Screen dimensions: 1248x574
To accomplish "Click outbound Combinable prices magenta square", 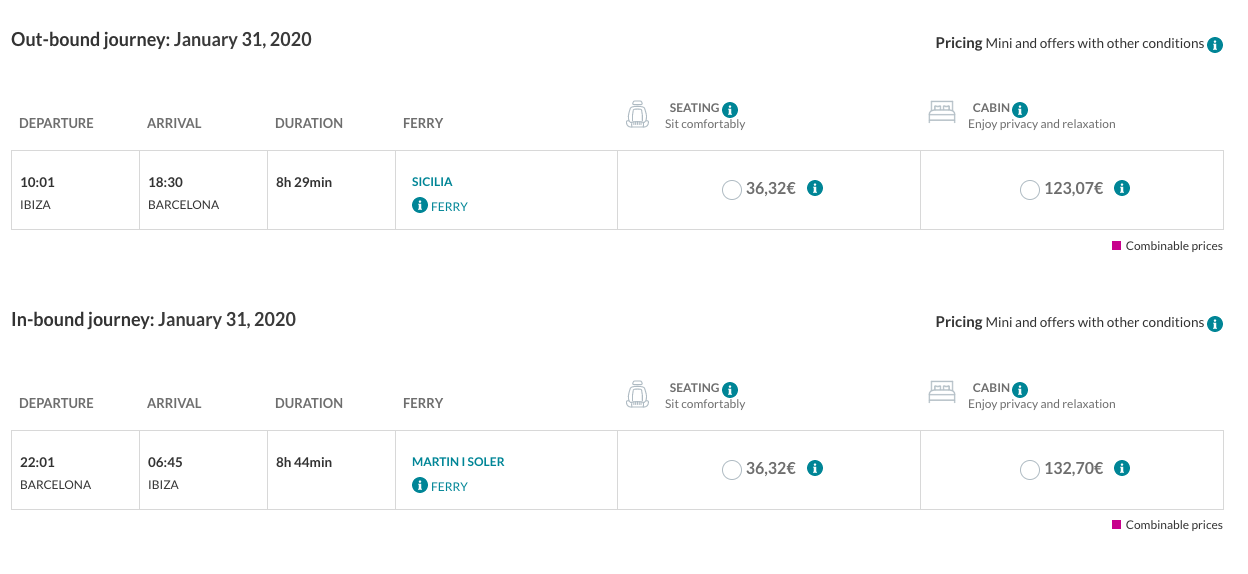I will [1116, 245].
